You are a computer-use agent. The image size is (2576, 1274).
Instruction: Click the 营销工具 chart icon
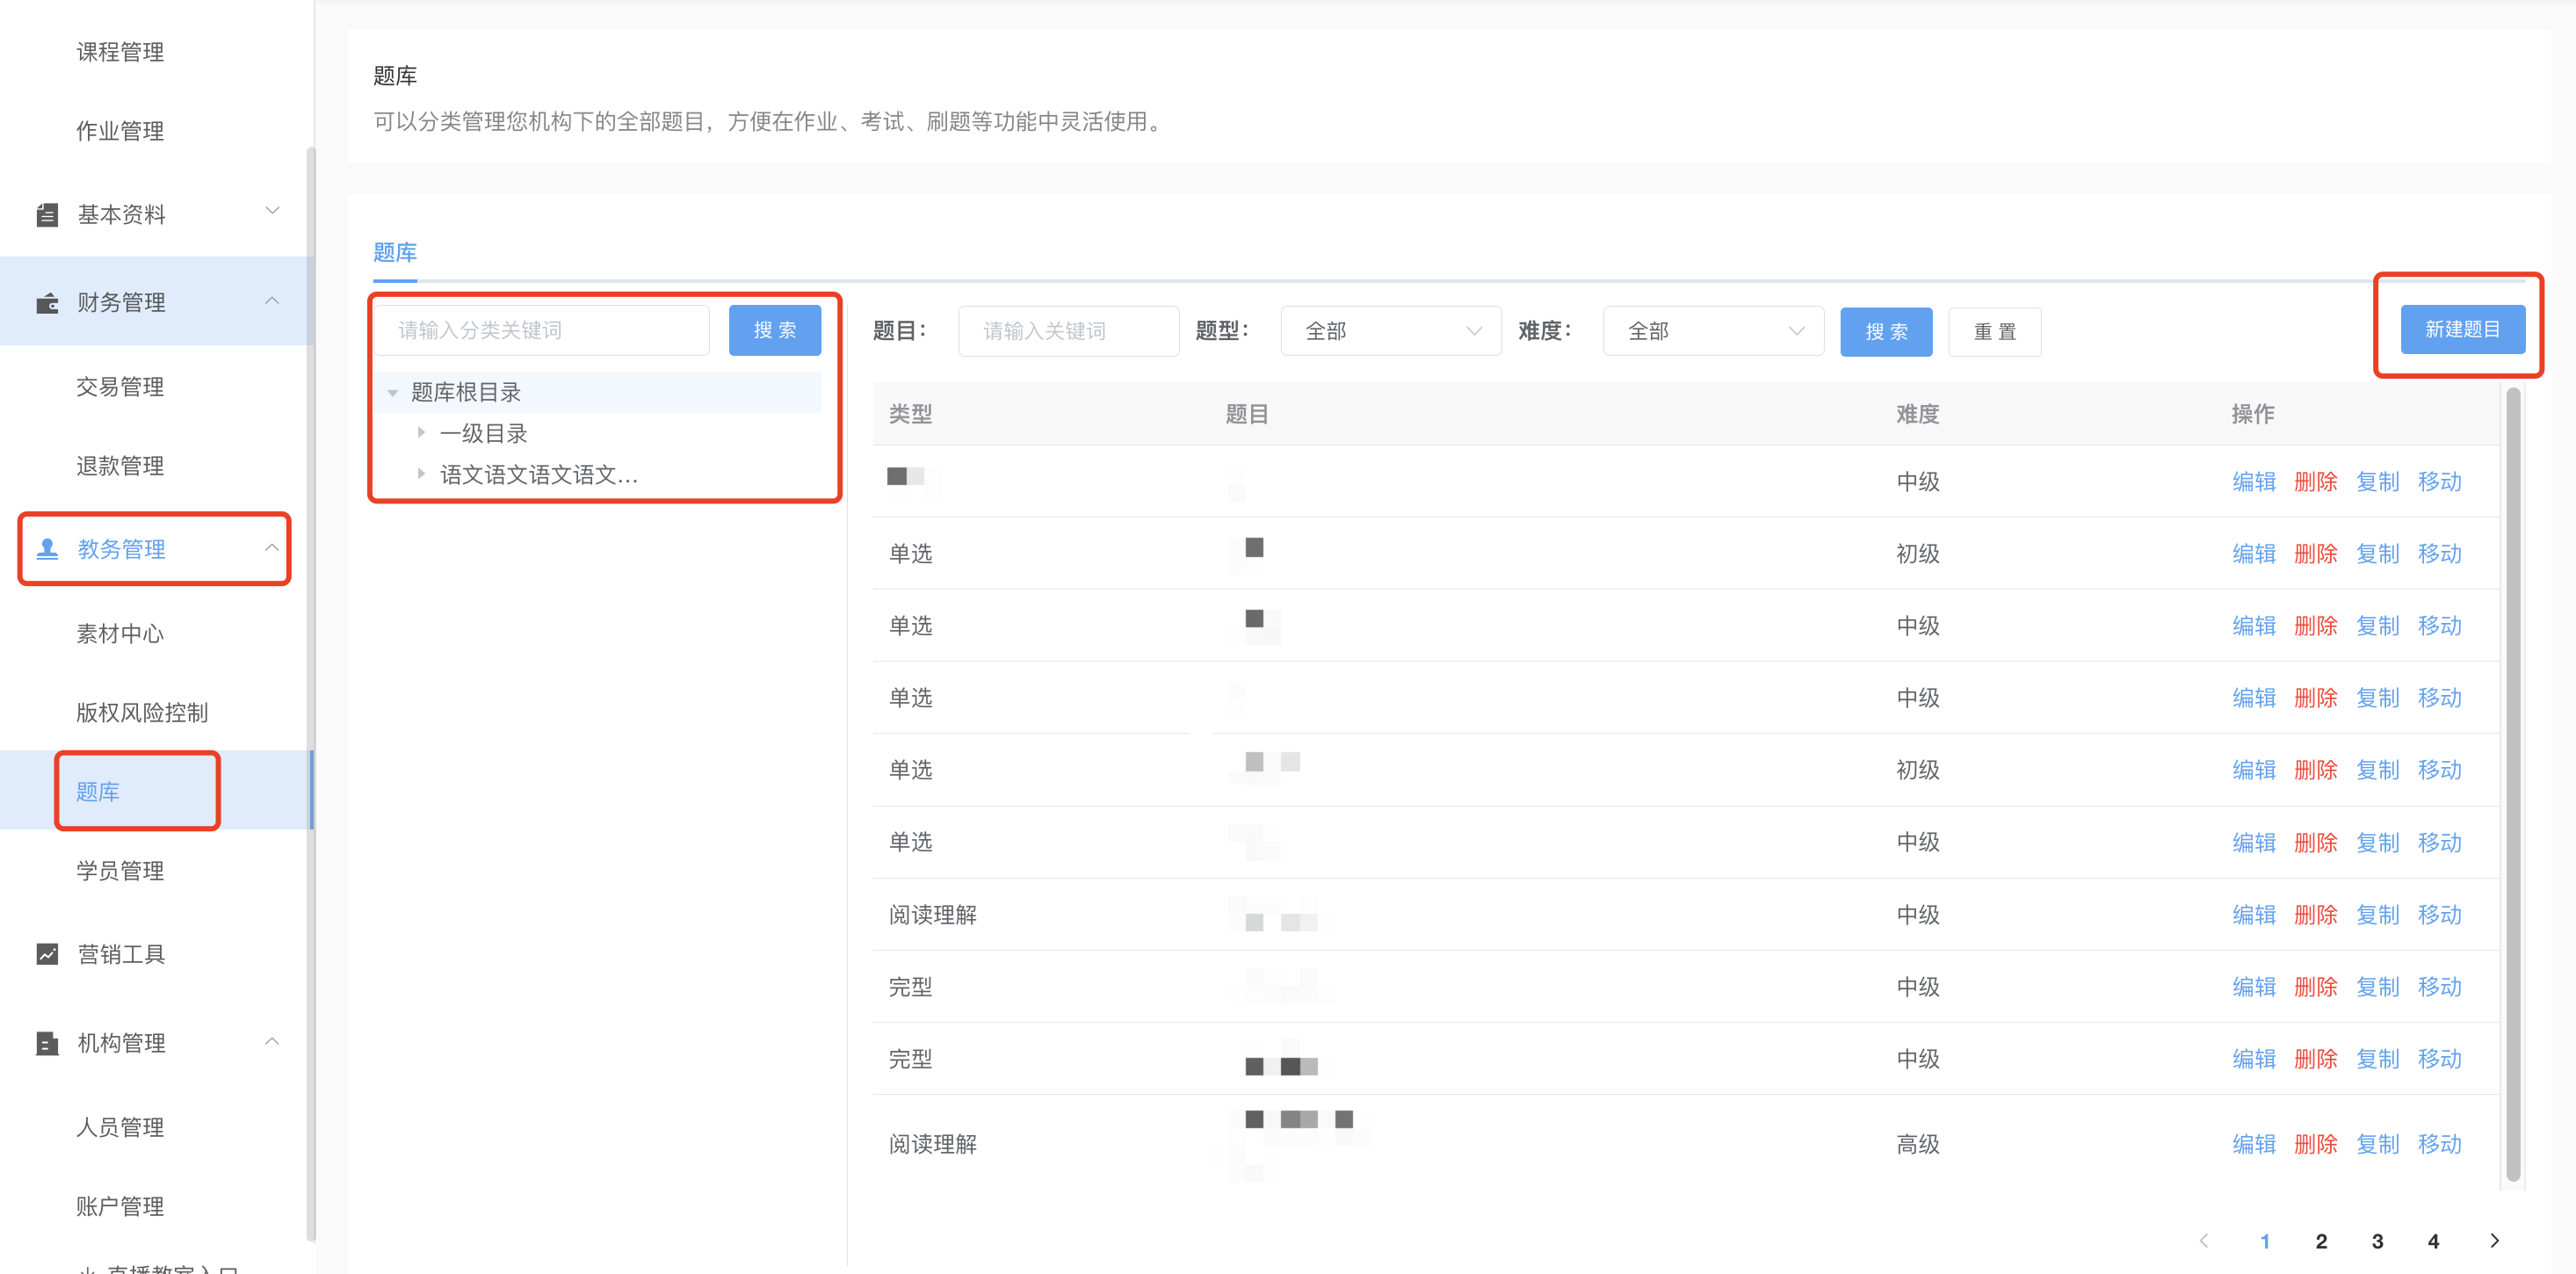pos(47,954)
